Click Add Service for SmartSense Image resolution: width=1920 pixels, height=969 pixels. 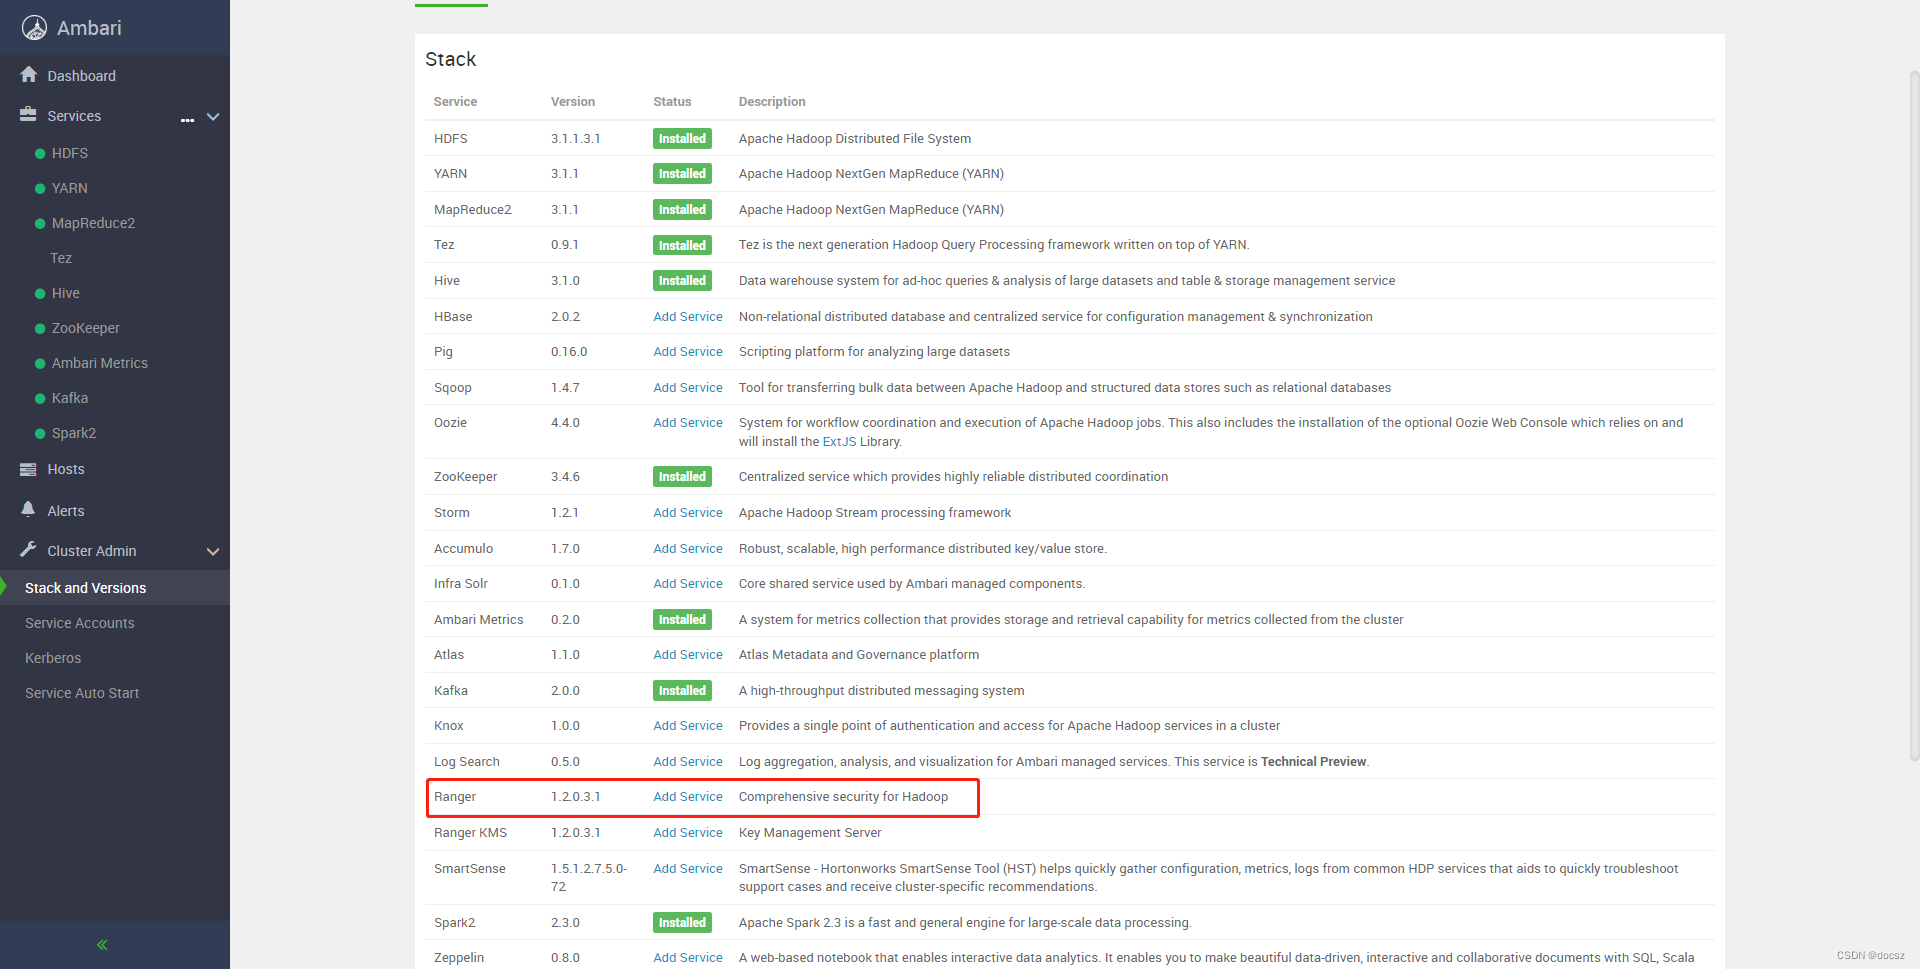click(688, 869)
